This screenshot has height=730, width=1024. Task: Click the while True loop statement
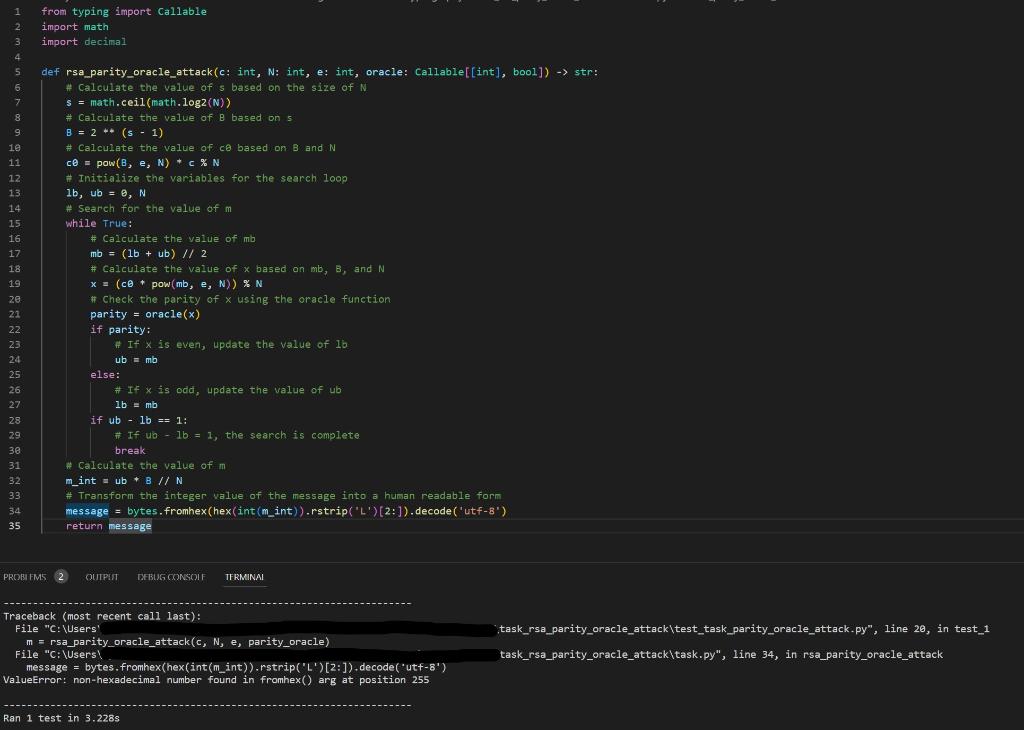(90, 223)
